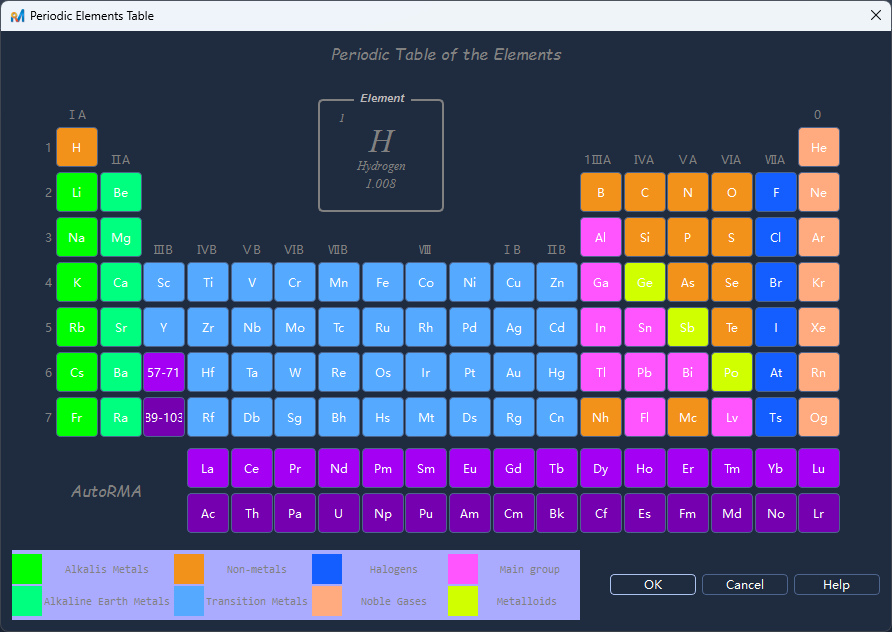The height and width of the screenshot is (632, 892).
Task: Click the Chlorine (Cl) element tile
Action: coord(775,237)
